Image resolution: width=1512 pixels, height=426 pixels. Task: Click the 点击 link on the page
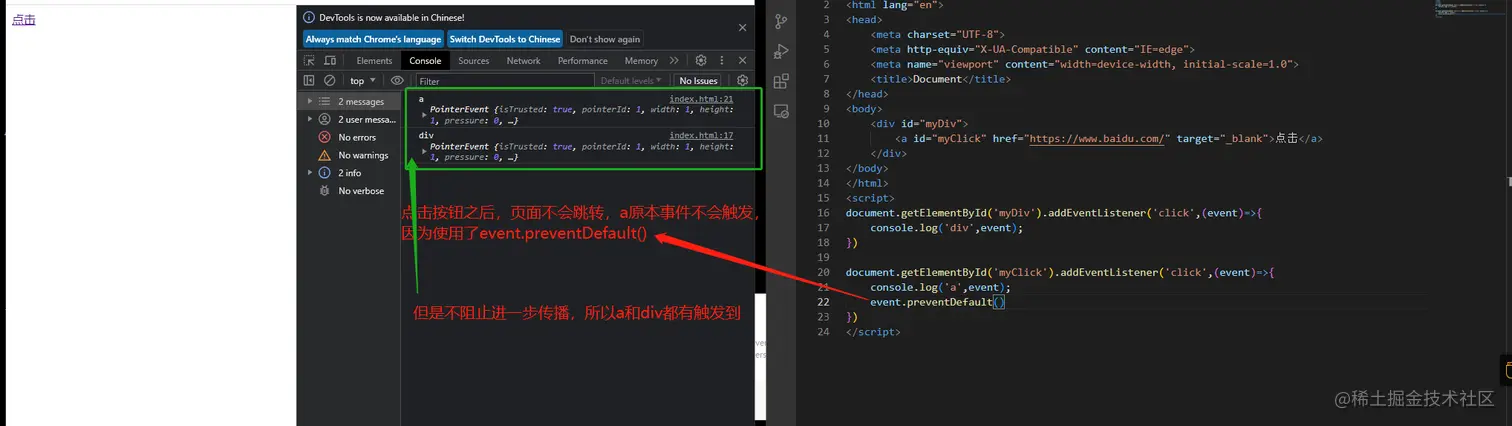pyautogui.click(x=23, y=19)
